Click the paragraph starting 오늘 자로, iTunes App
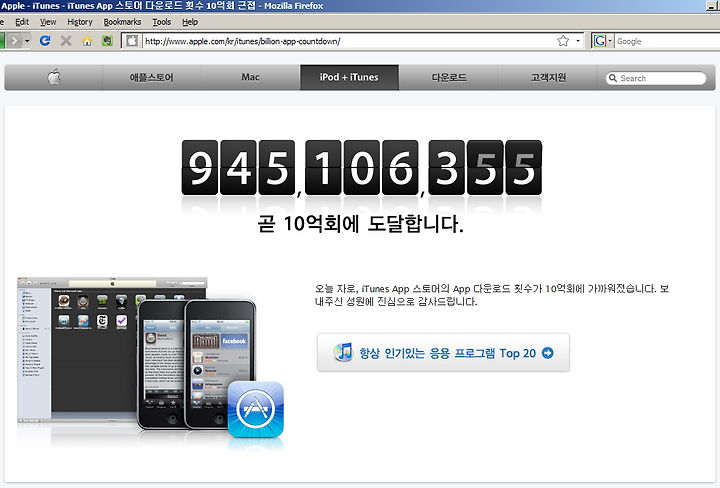 (x=491, y=295)
